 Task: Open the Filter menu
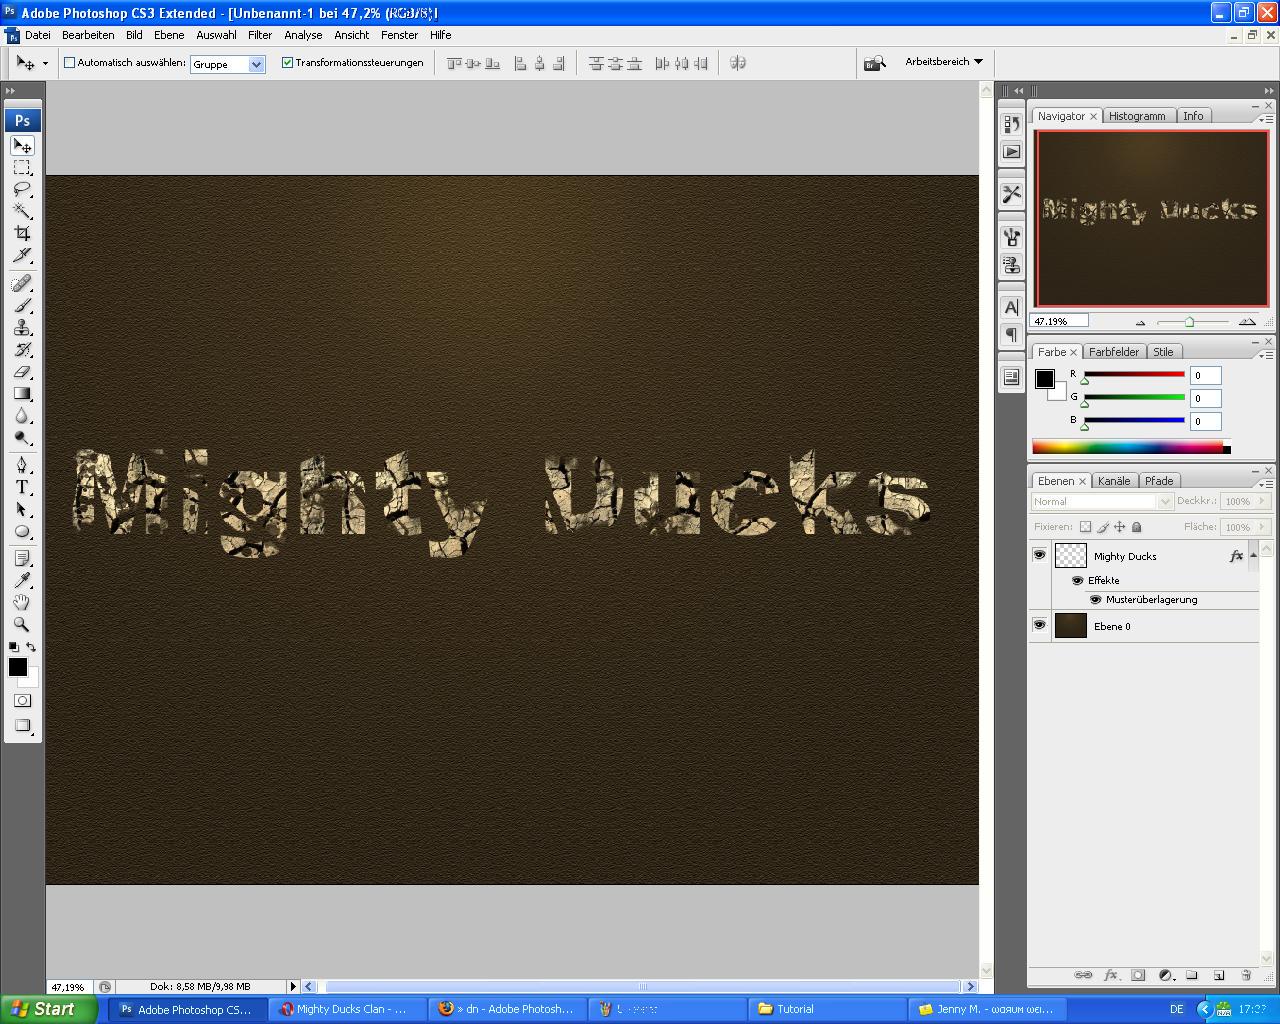pos(260,35)
